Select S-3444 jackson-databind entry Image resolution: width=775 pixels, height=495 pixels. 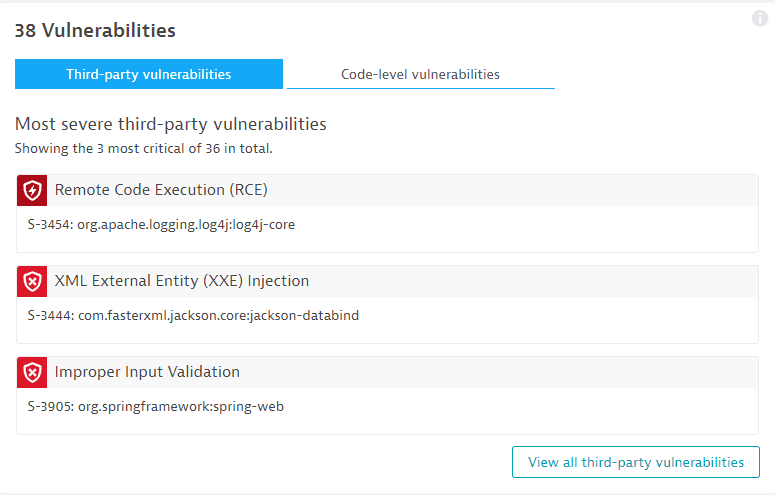[193, 315]
